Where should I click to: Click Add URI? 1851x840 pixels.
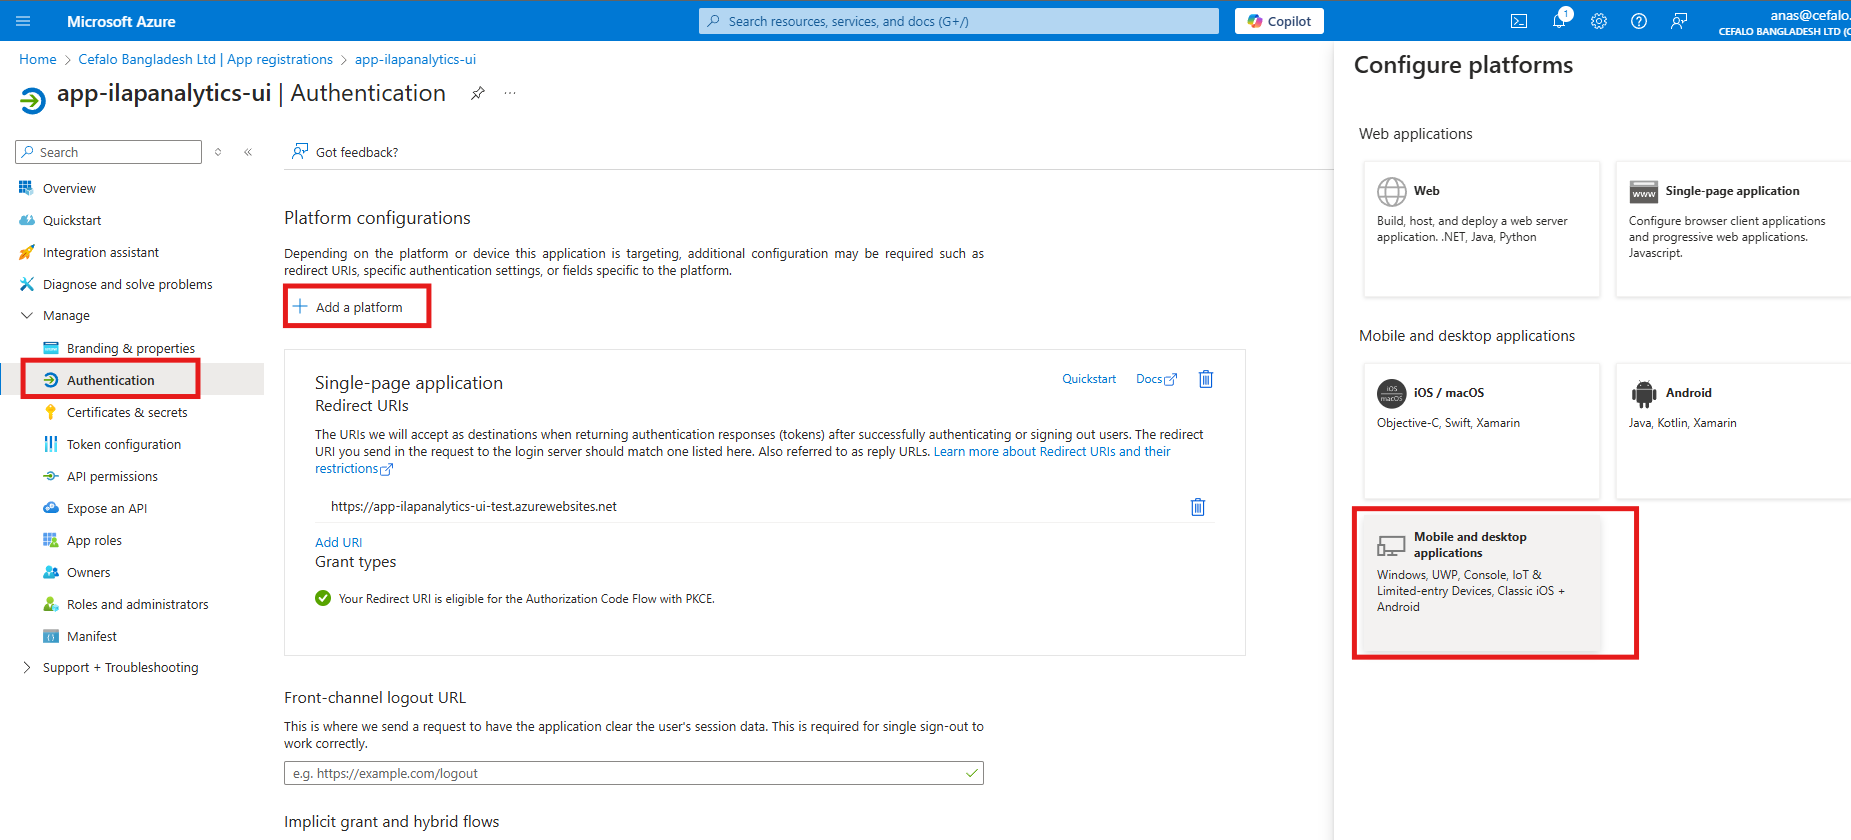click(x=338, y=542)
